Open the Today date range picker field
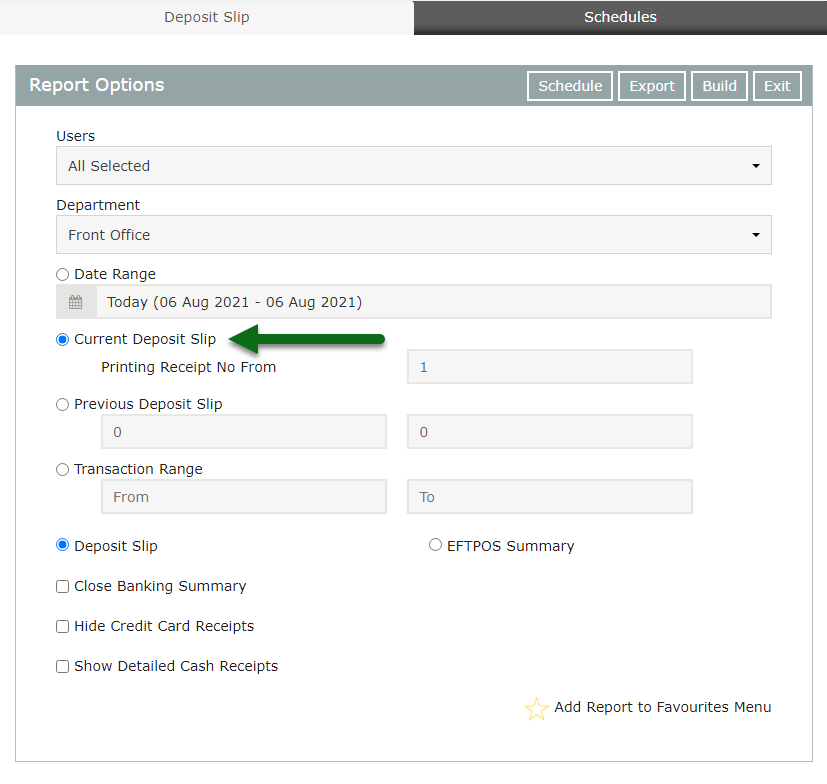 click(x=434, y=302)
